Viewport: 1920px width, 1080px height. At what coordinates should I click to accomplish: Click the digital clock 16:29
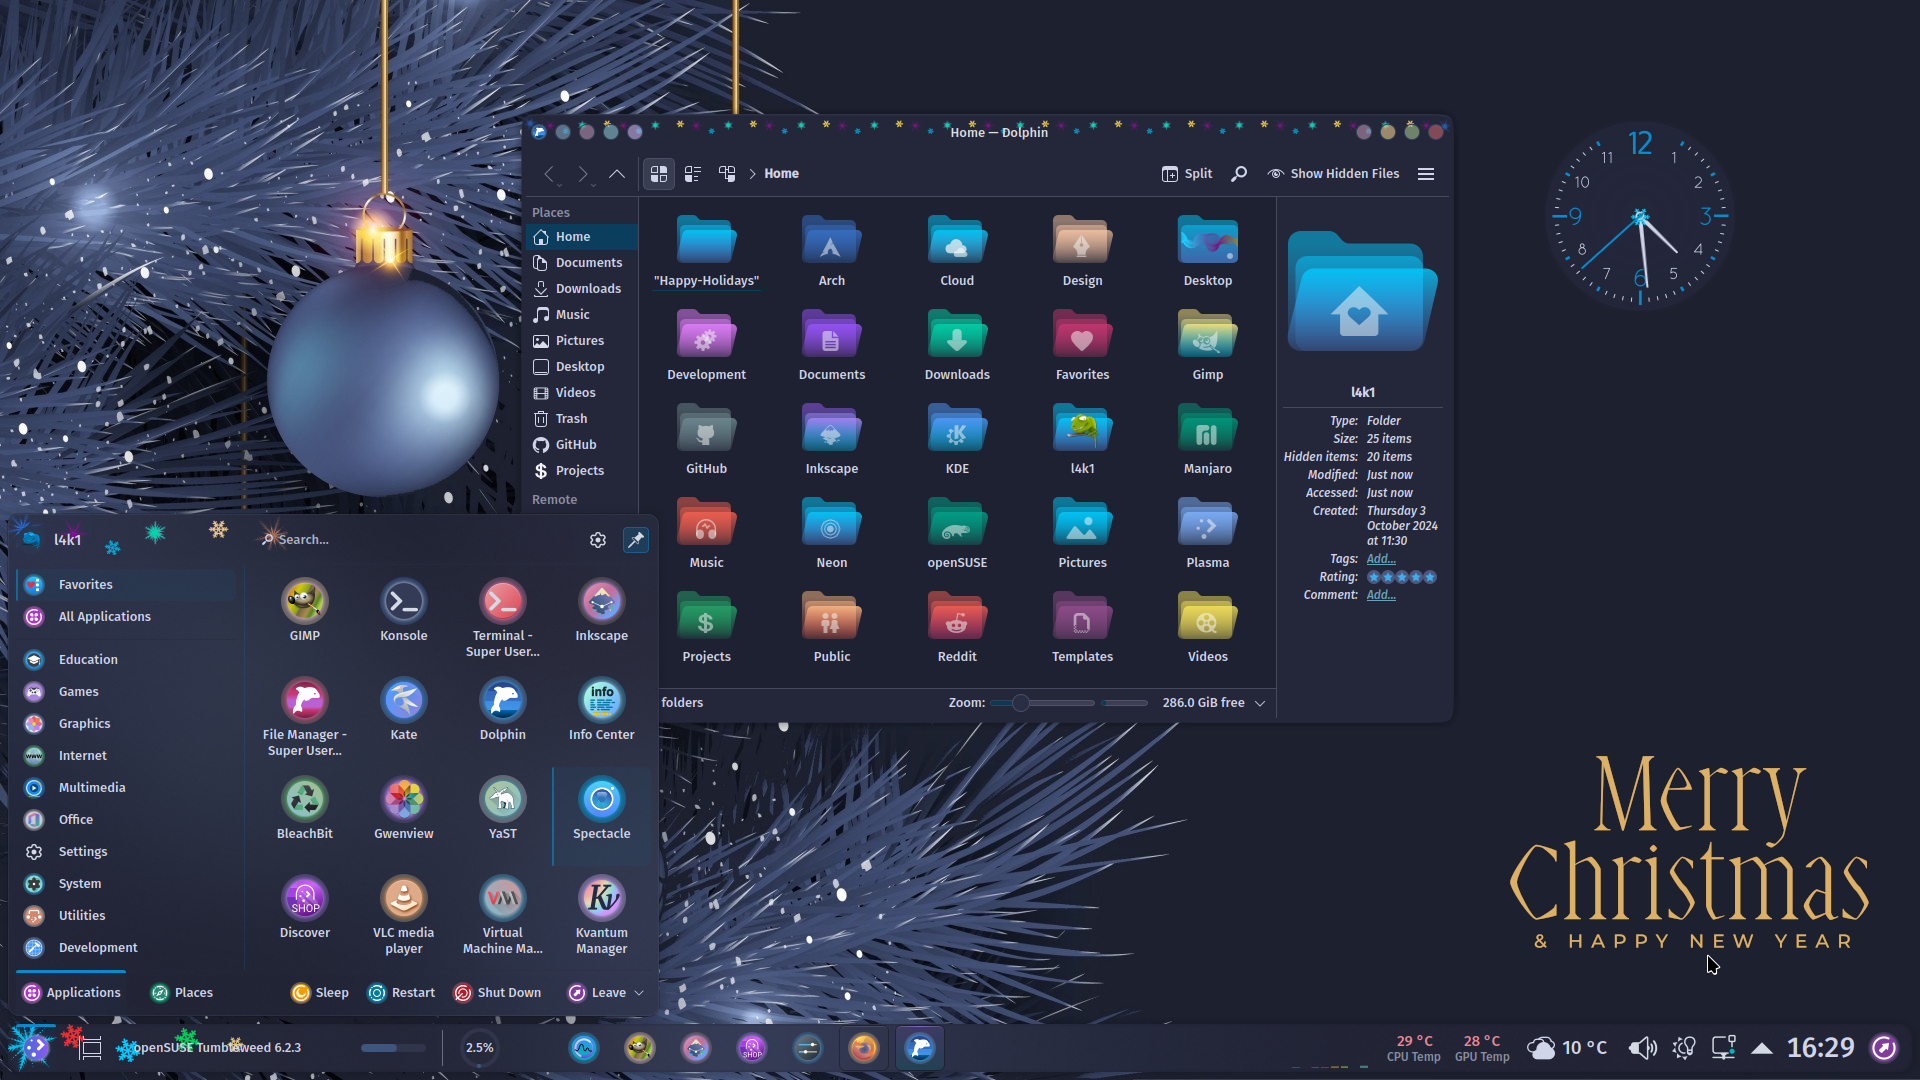coord(1820,1048)
